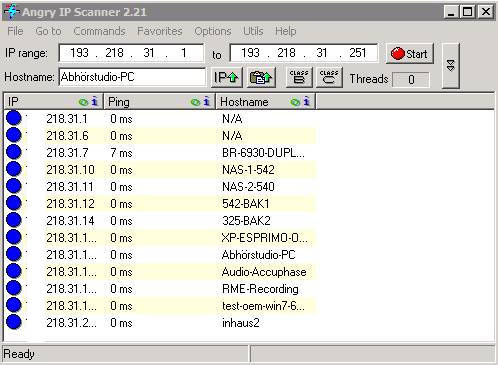Click the blue status dot for 542-BAK1 row
Viewport: 498px width, 365px height.
click(x=14, y=203)
